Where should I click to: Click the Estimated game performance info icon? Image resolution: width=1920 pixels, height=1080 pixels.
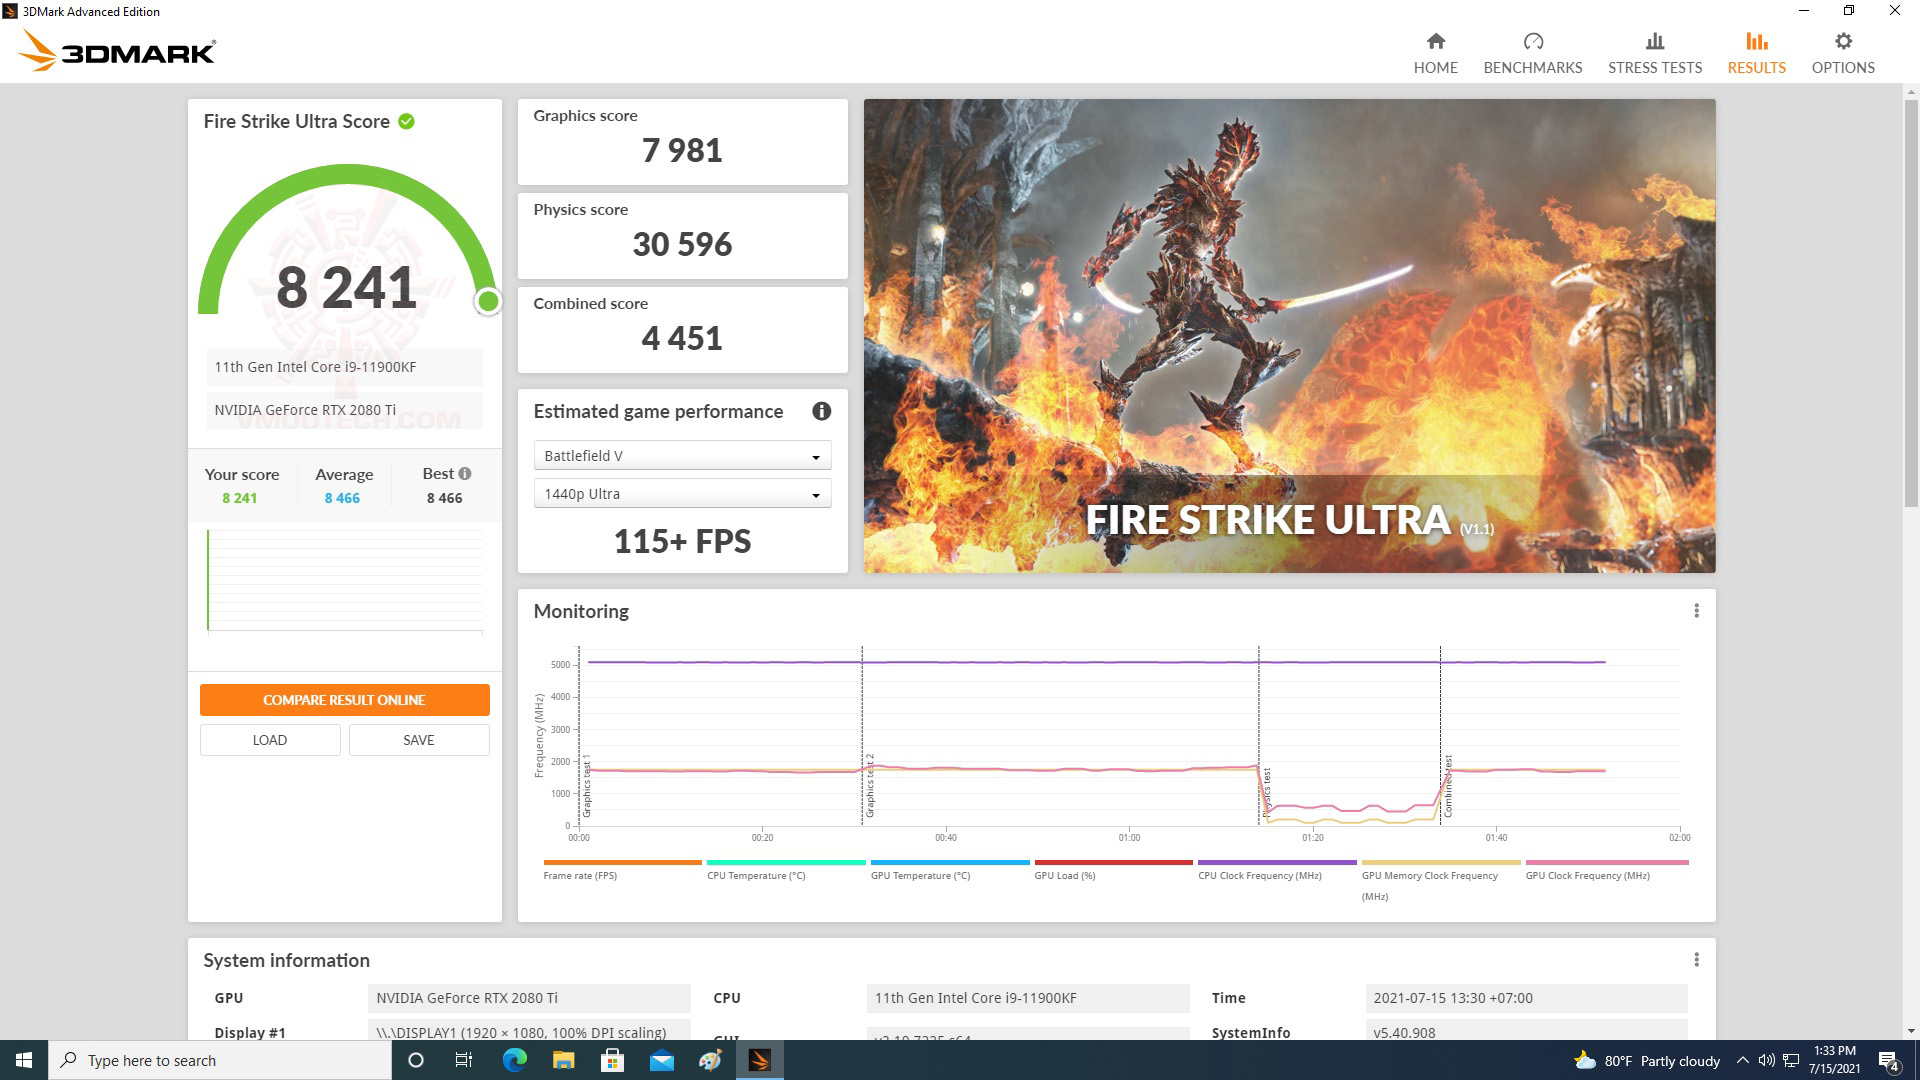point(822,411)
